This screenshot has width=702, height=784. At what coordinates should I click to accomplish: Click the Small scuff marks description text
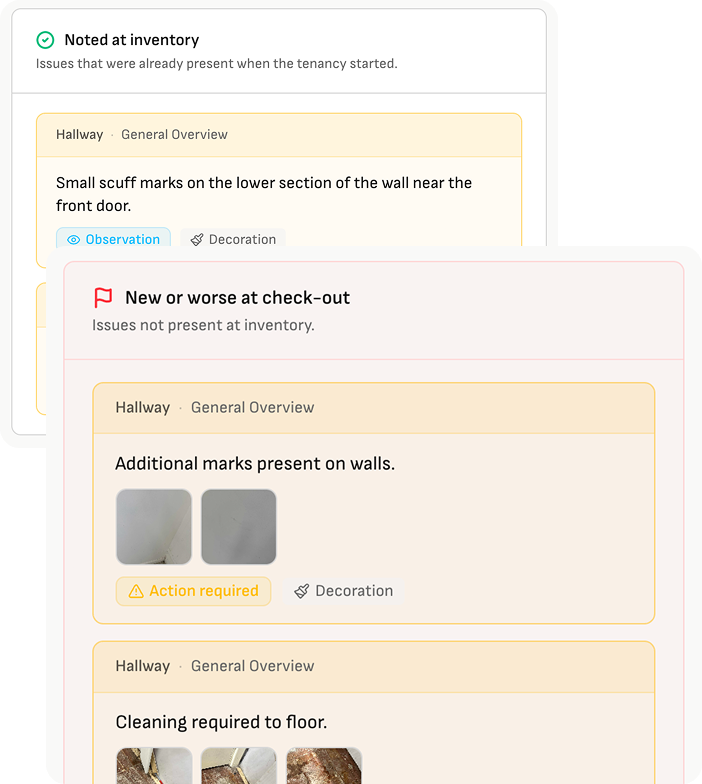click(264, 194)
